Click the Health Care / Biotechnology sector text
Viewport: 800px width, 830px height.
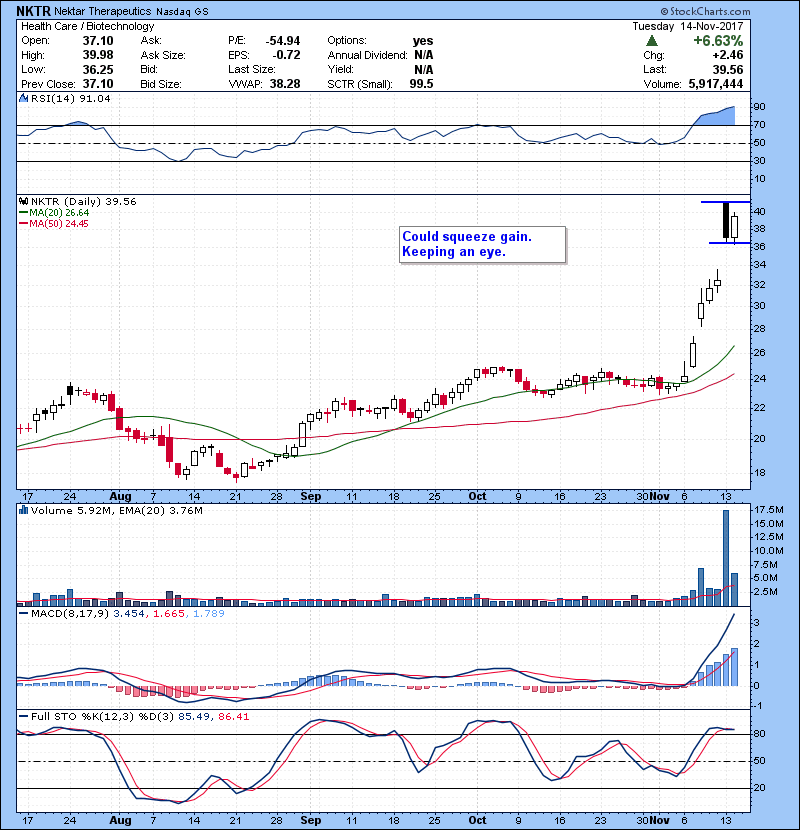click(88, 26)
